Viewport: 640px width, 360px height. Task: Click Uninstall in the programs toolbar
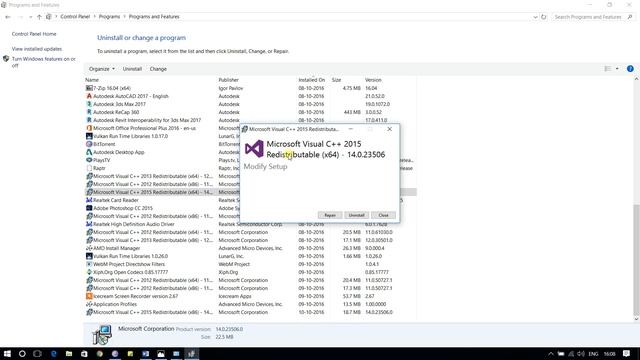pos(132,69)
